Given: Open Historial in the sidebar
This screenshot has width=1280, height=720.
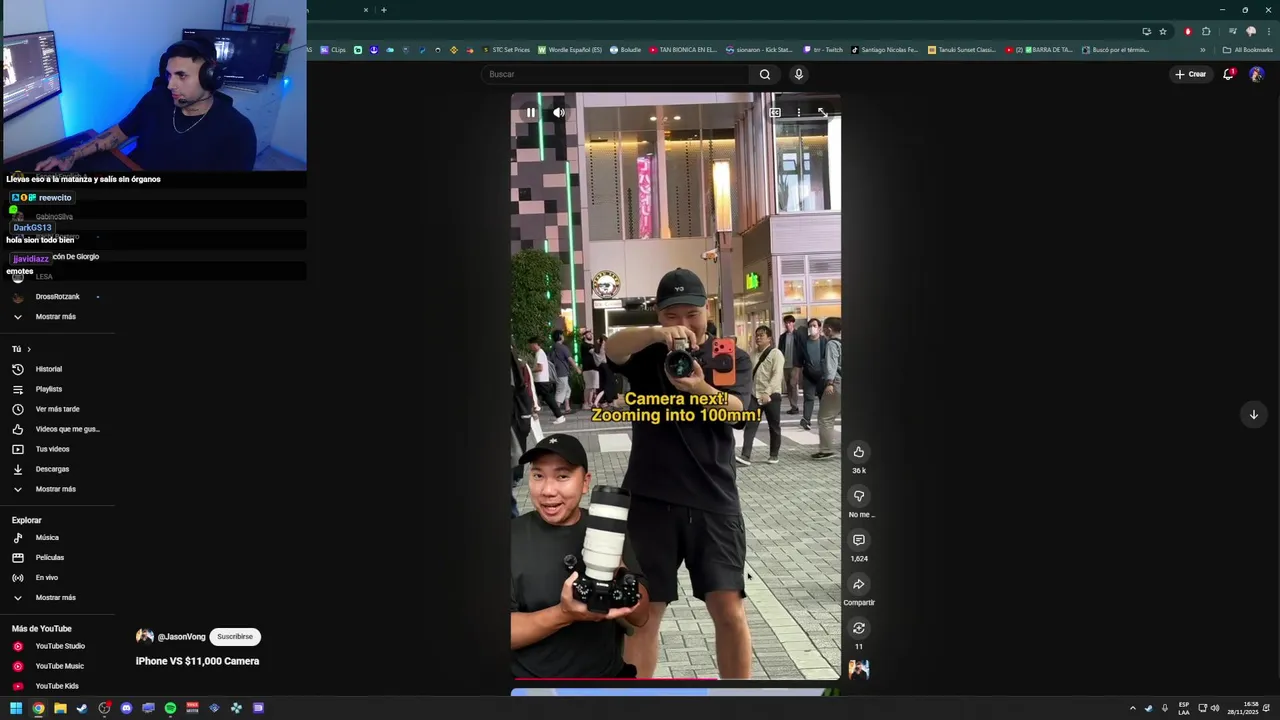Looking at the screenshot, I should [x=49, y=369].
